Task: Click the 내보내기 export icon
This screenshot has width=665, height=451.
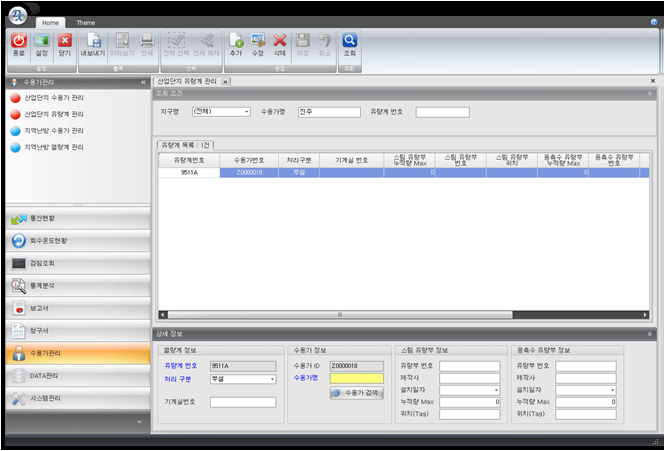Action: (92, 42)
